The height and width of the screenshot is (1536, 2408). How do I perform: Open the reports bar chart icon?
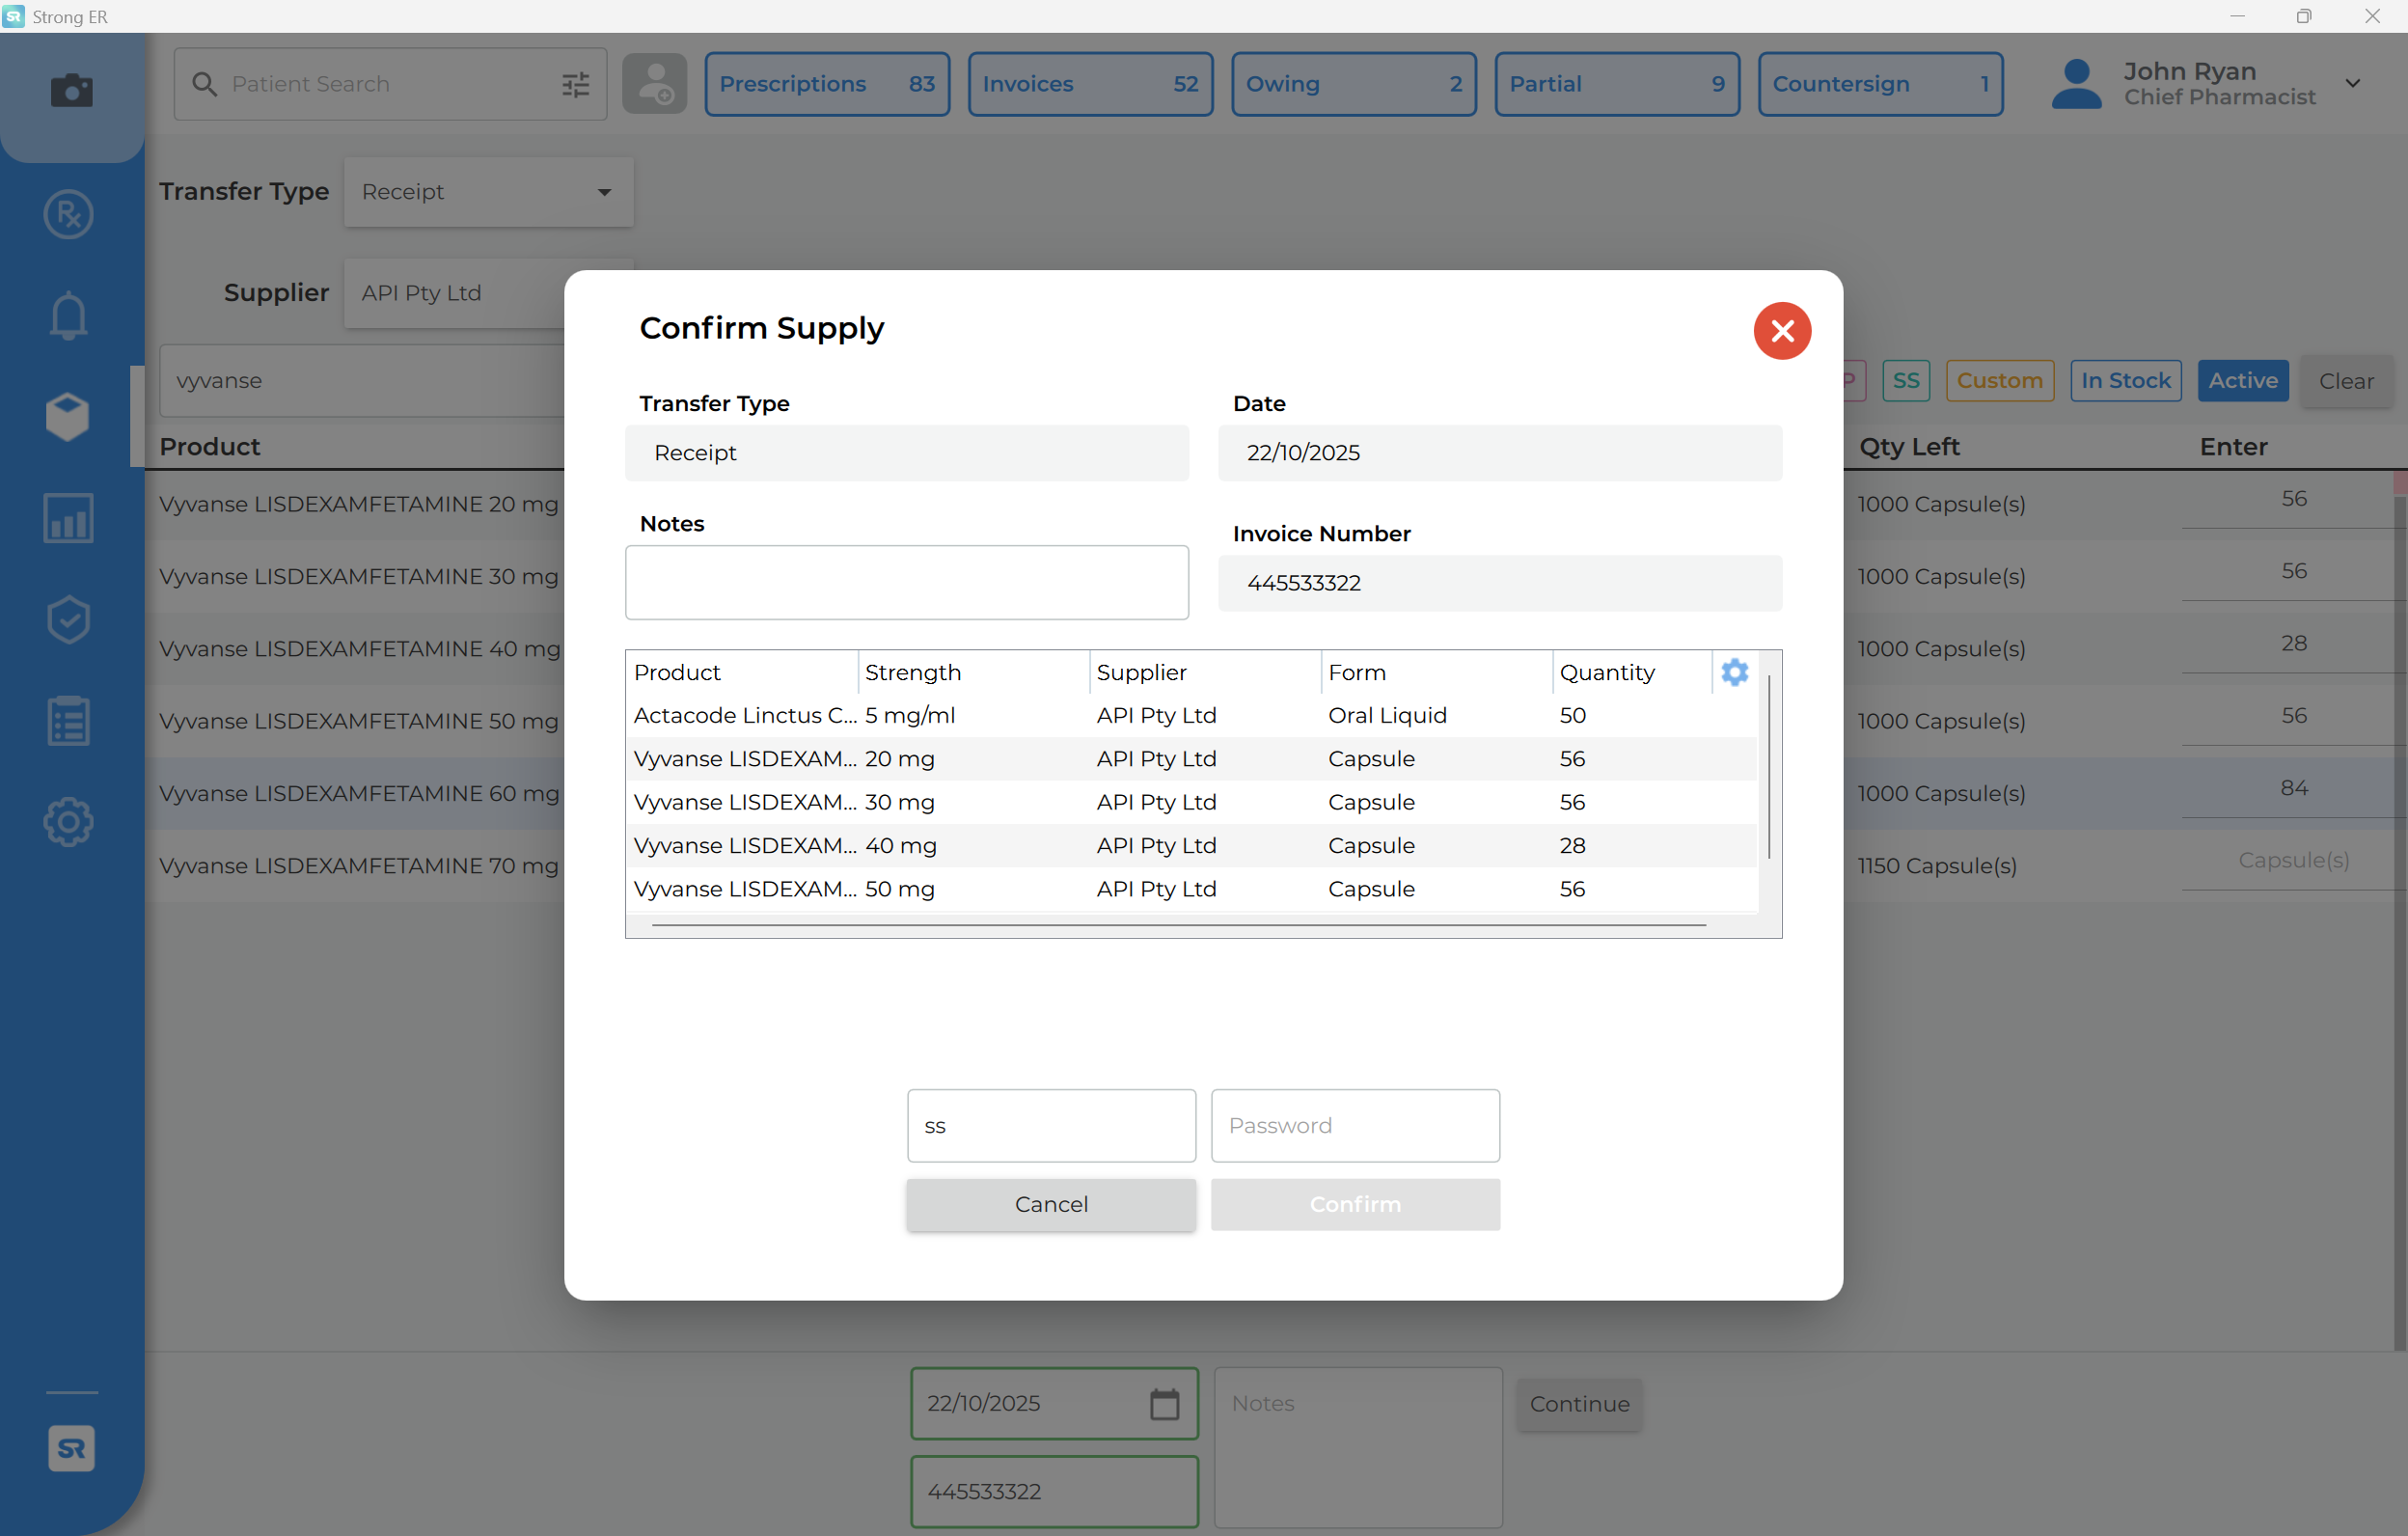pos(68,518)
